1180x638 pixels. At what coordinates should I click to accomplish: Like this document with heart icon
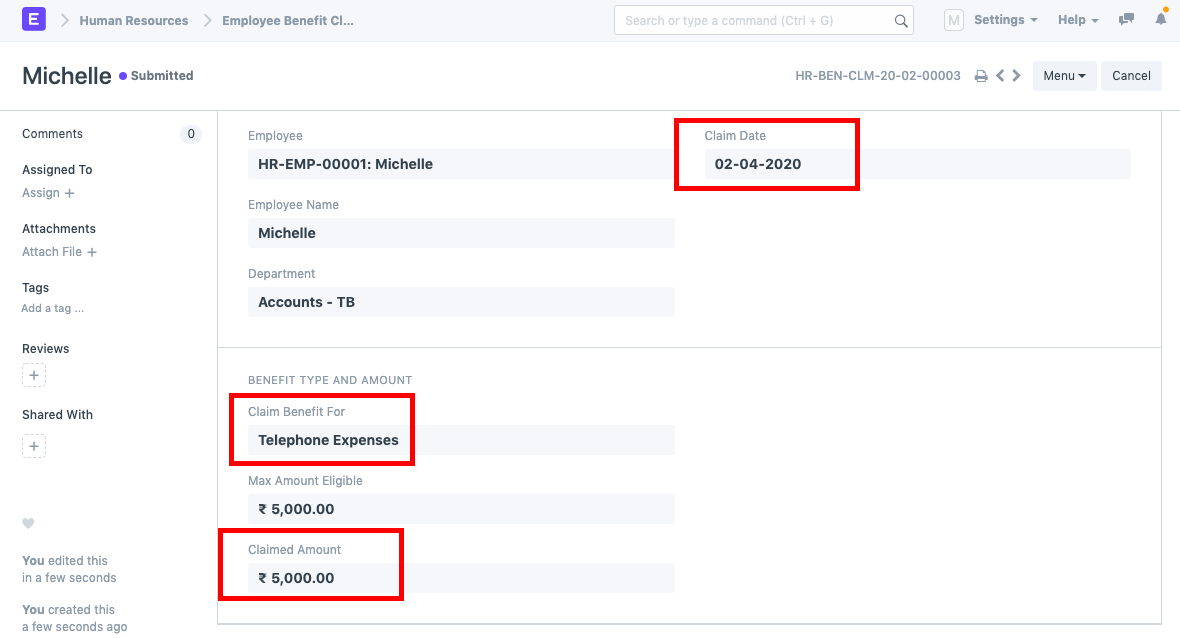28,523
